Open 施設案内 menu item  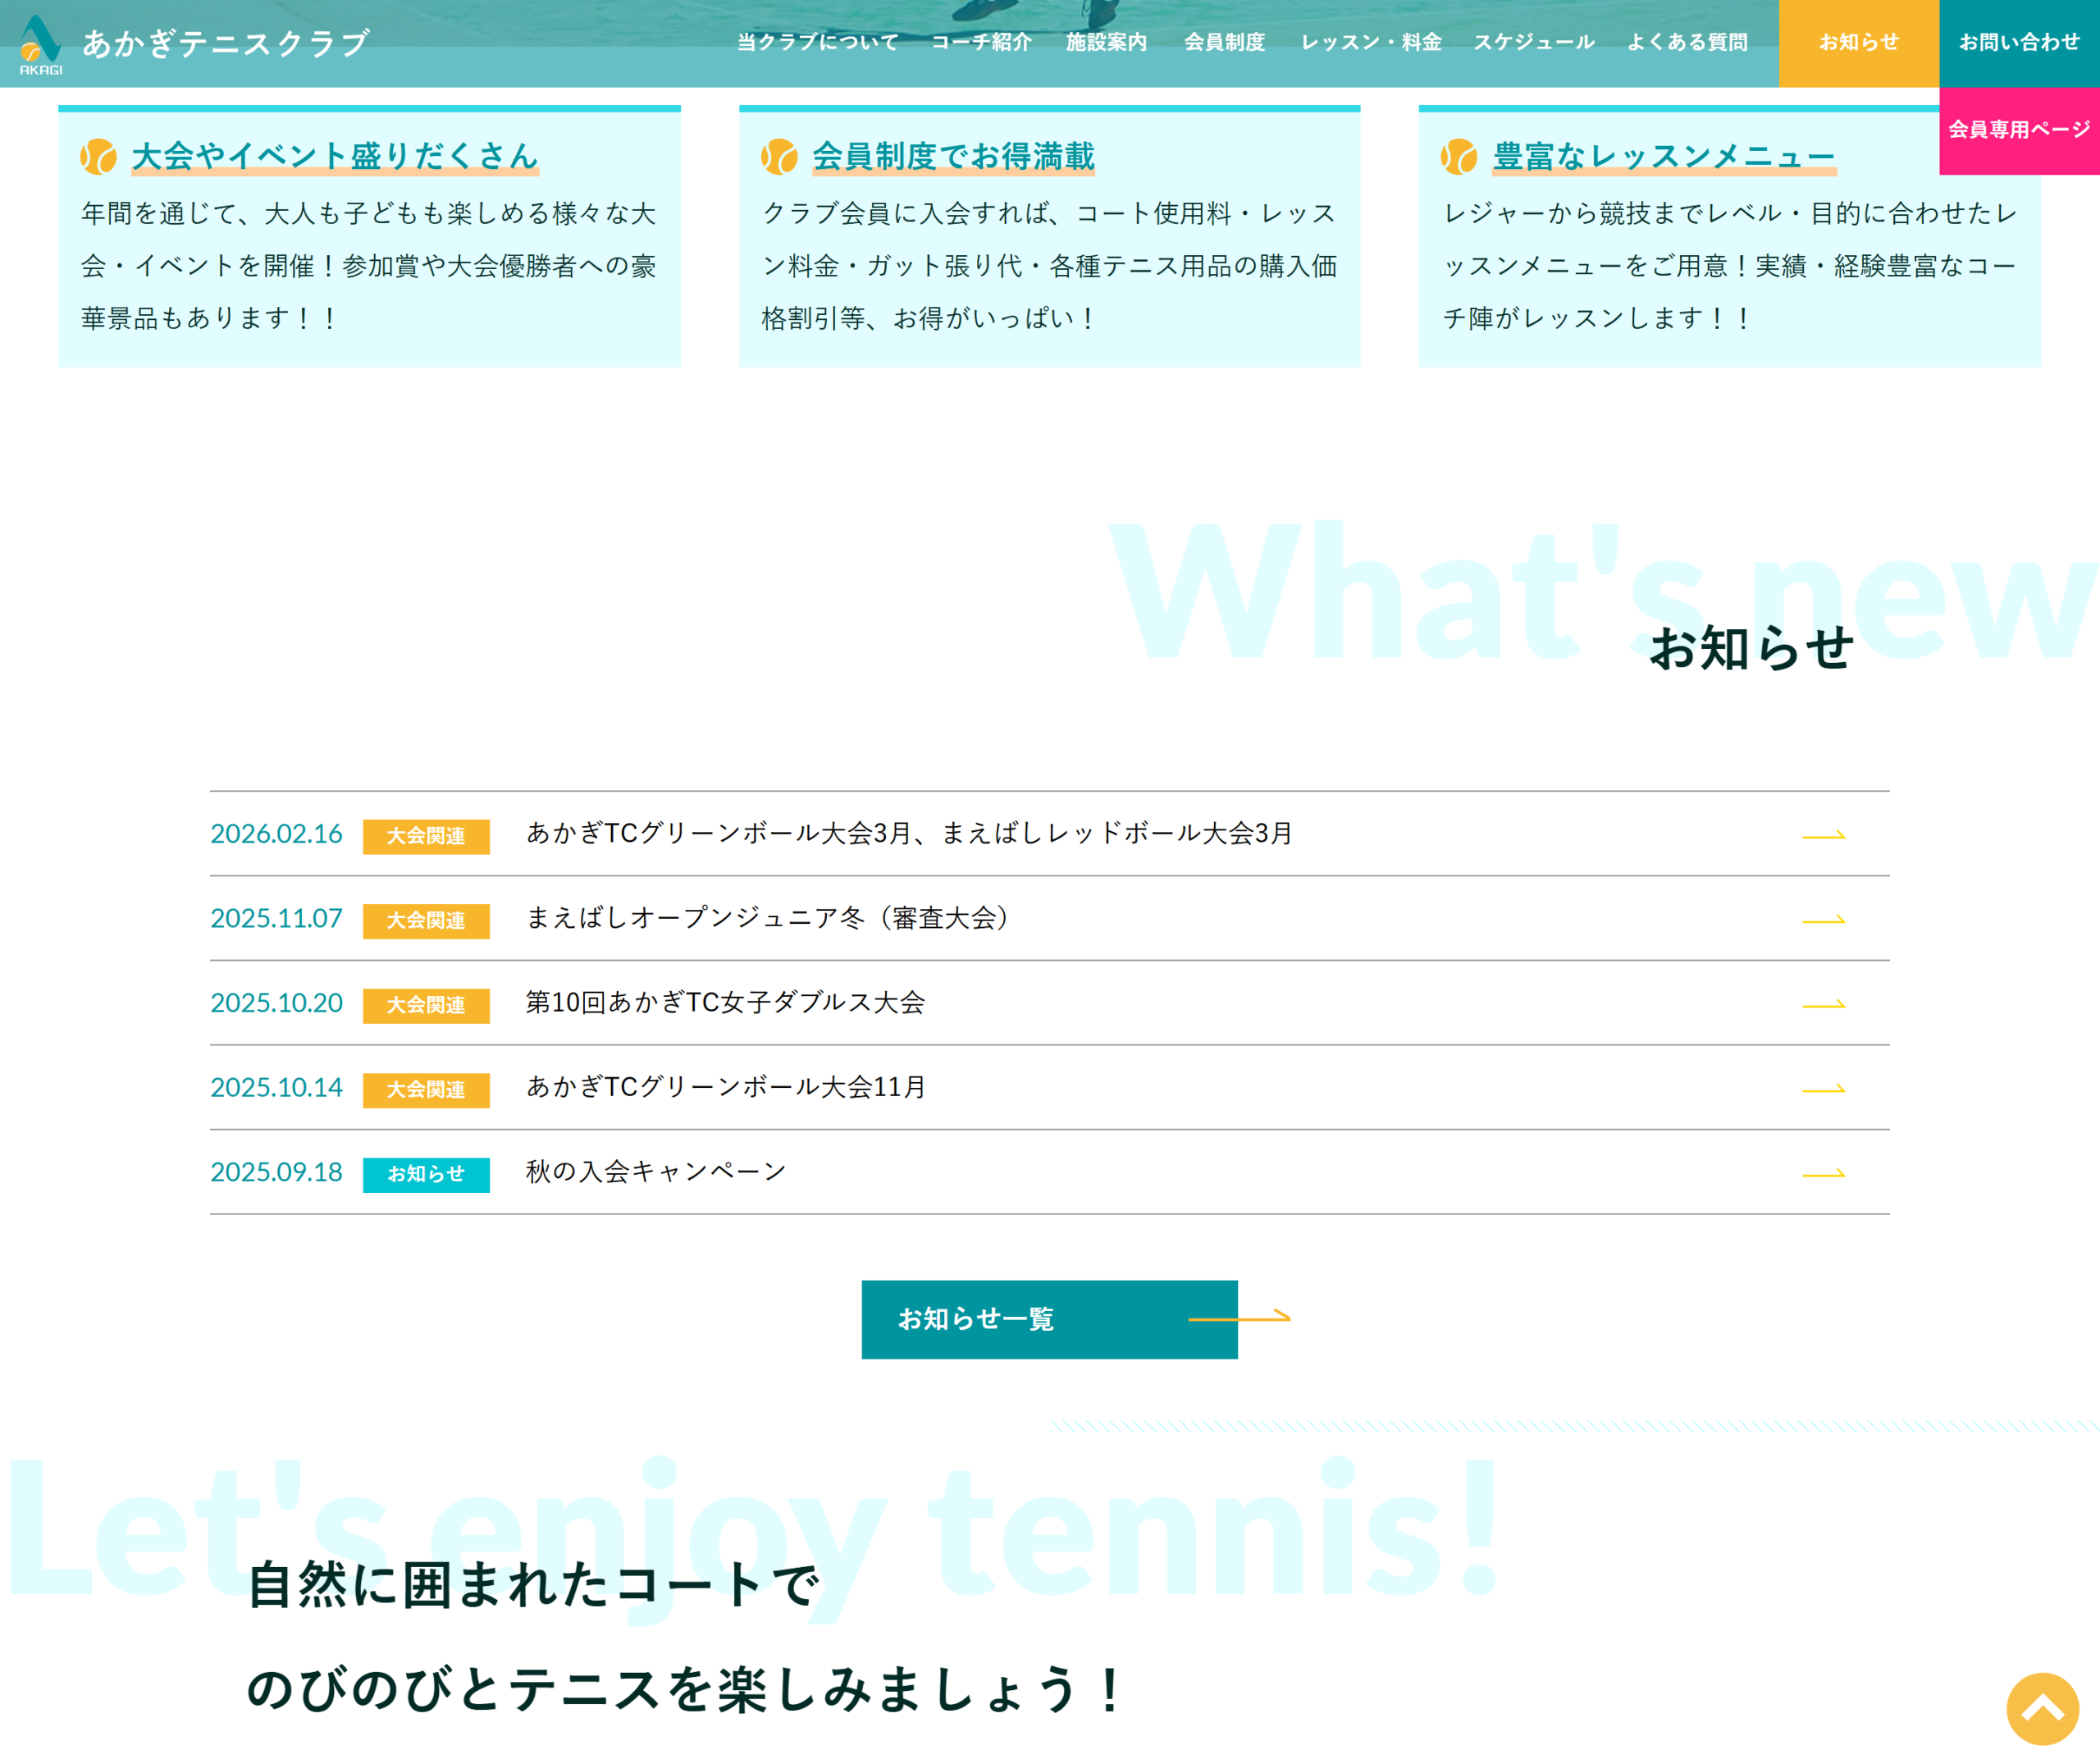[x=1106, y=42]
